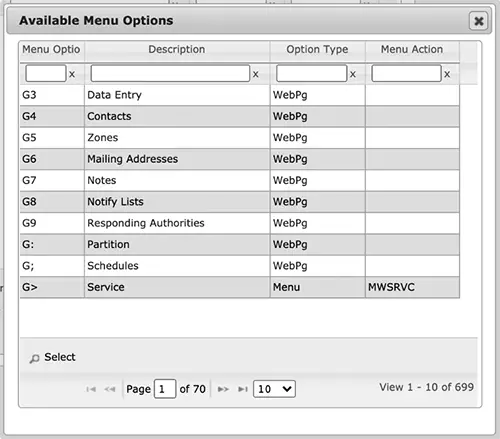Select the G; menu option cell
The height and width of the screenshot is (439, 500).
click(x=52, y=266)
